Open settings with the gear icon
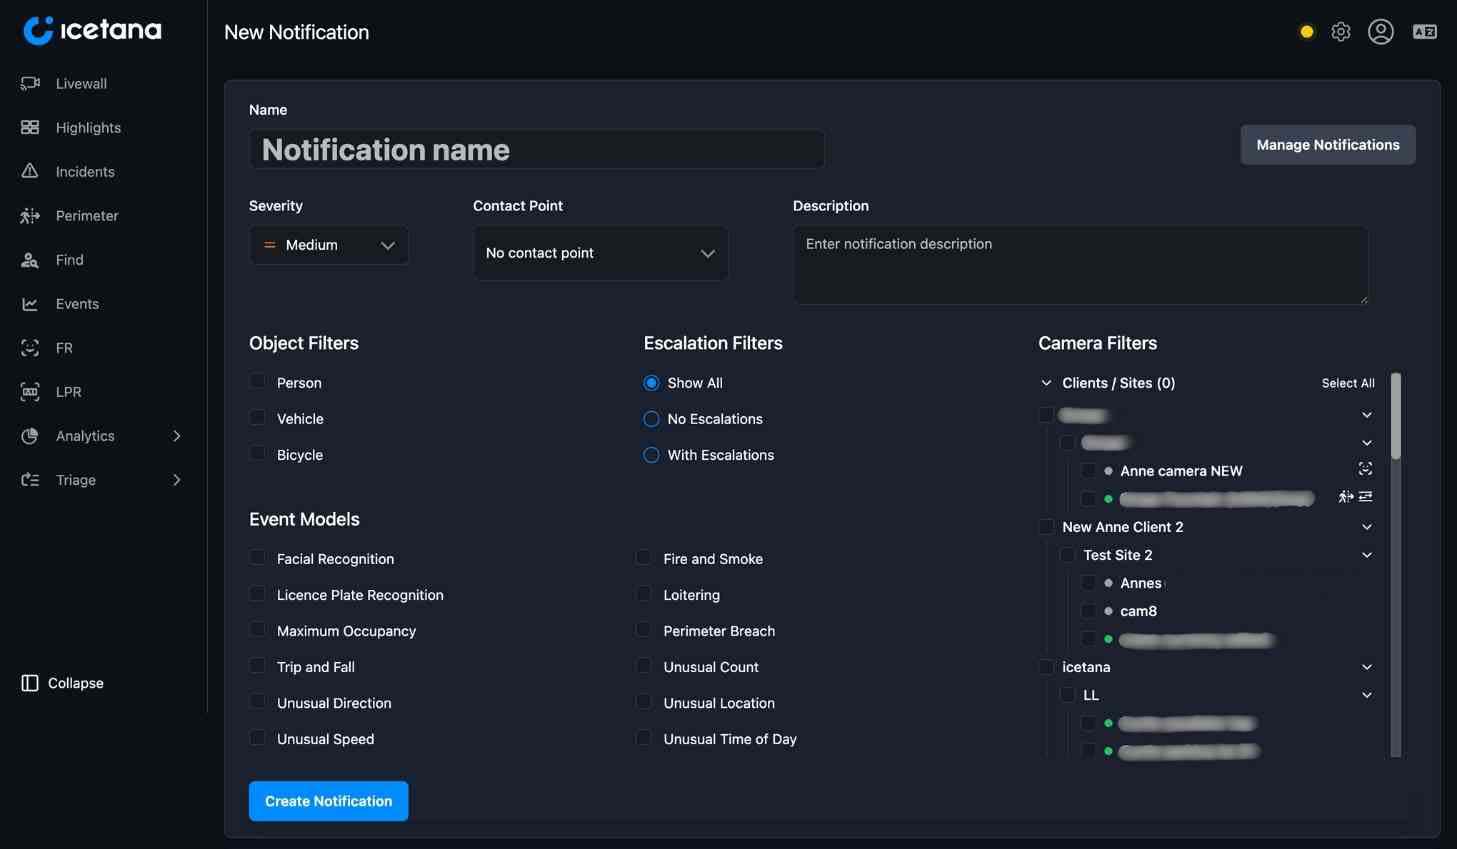The width and height of the screenshot is (1457, 849). (x=1341, y=32)
